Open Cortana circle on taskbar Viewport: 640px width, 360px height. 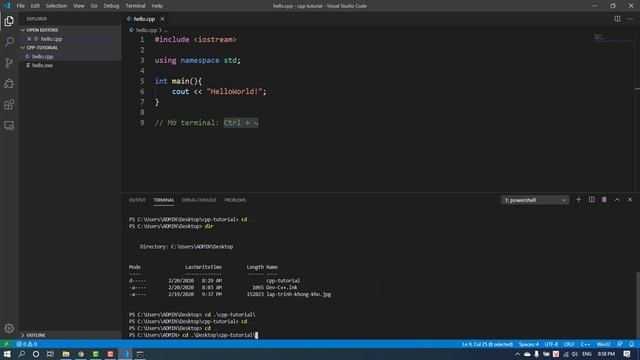click(36, 354)
